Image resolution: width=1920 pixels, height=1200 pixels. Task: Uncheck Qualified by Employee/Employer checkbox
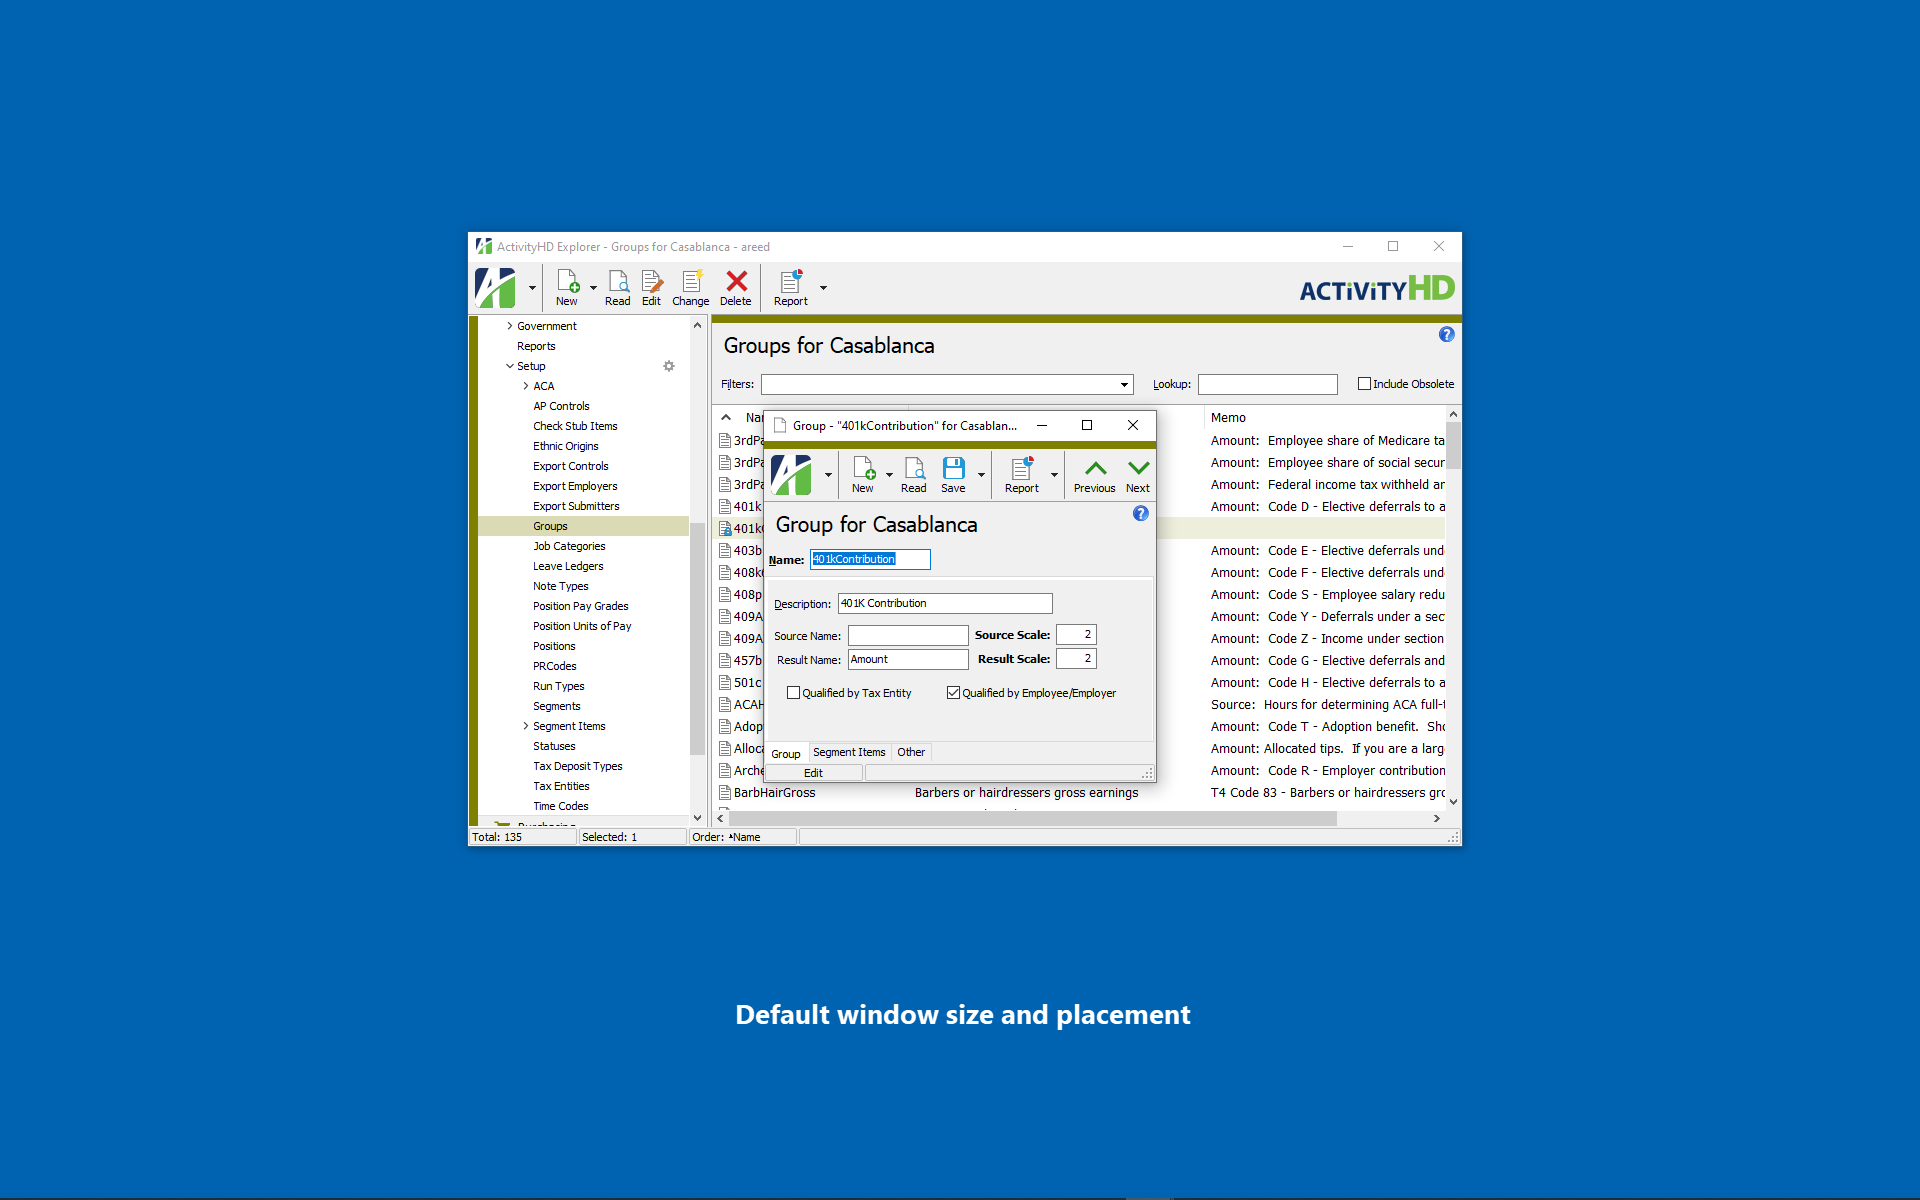coord(954,693)
